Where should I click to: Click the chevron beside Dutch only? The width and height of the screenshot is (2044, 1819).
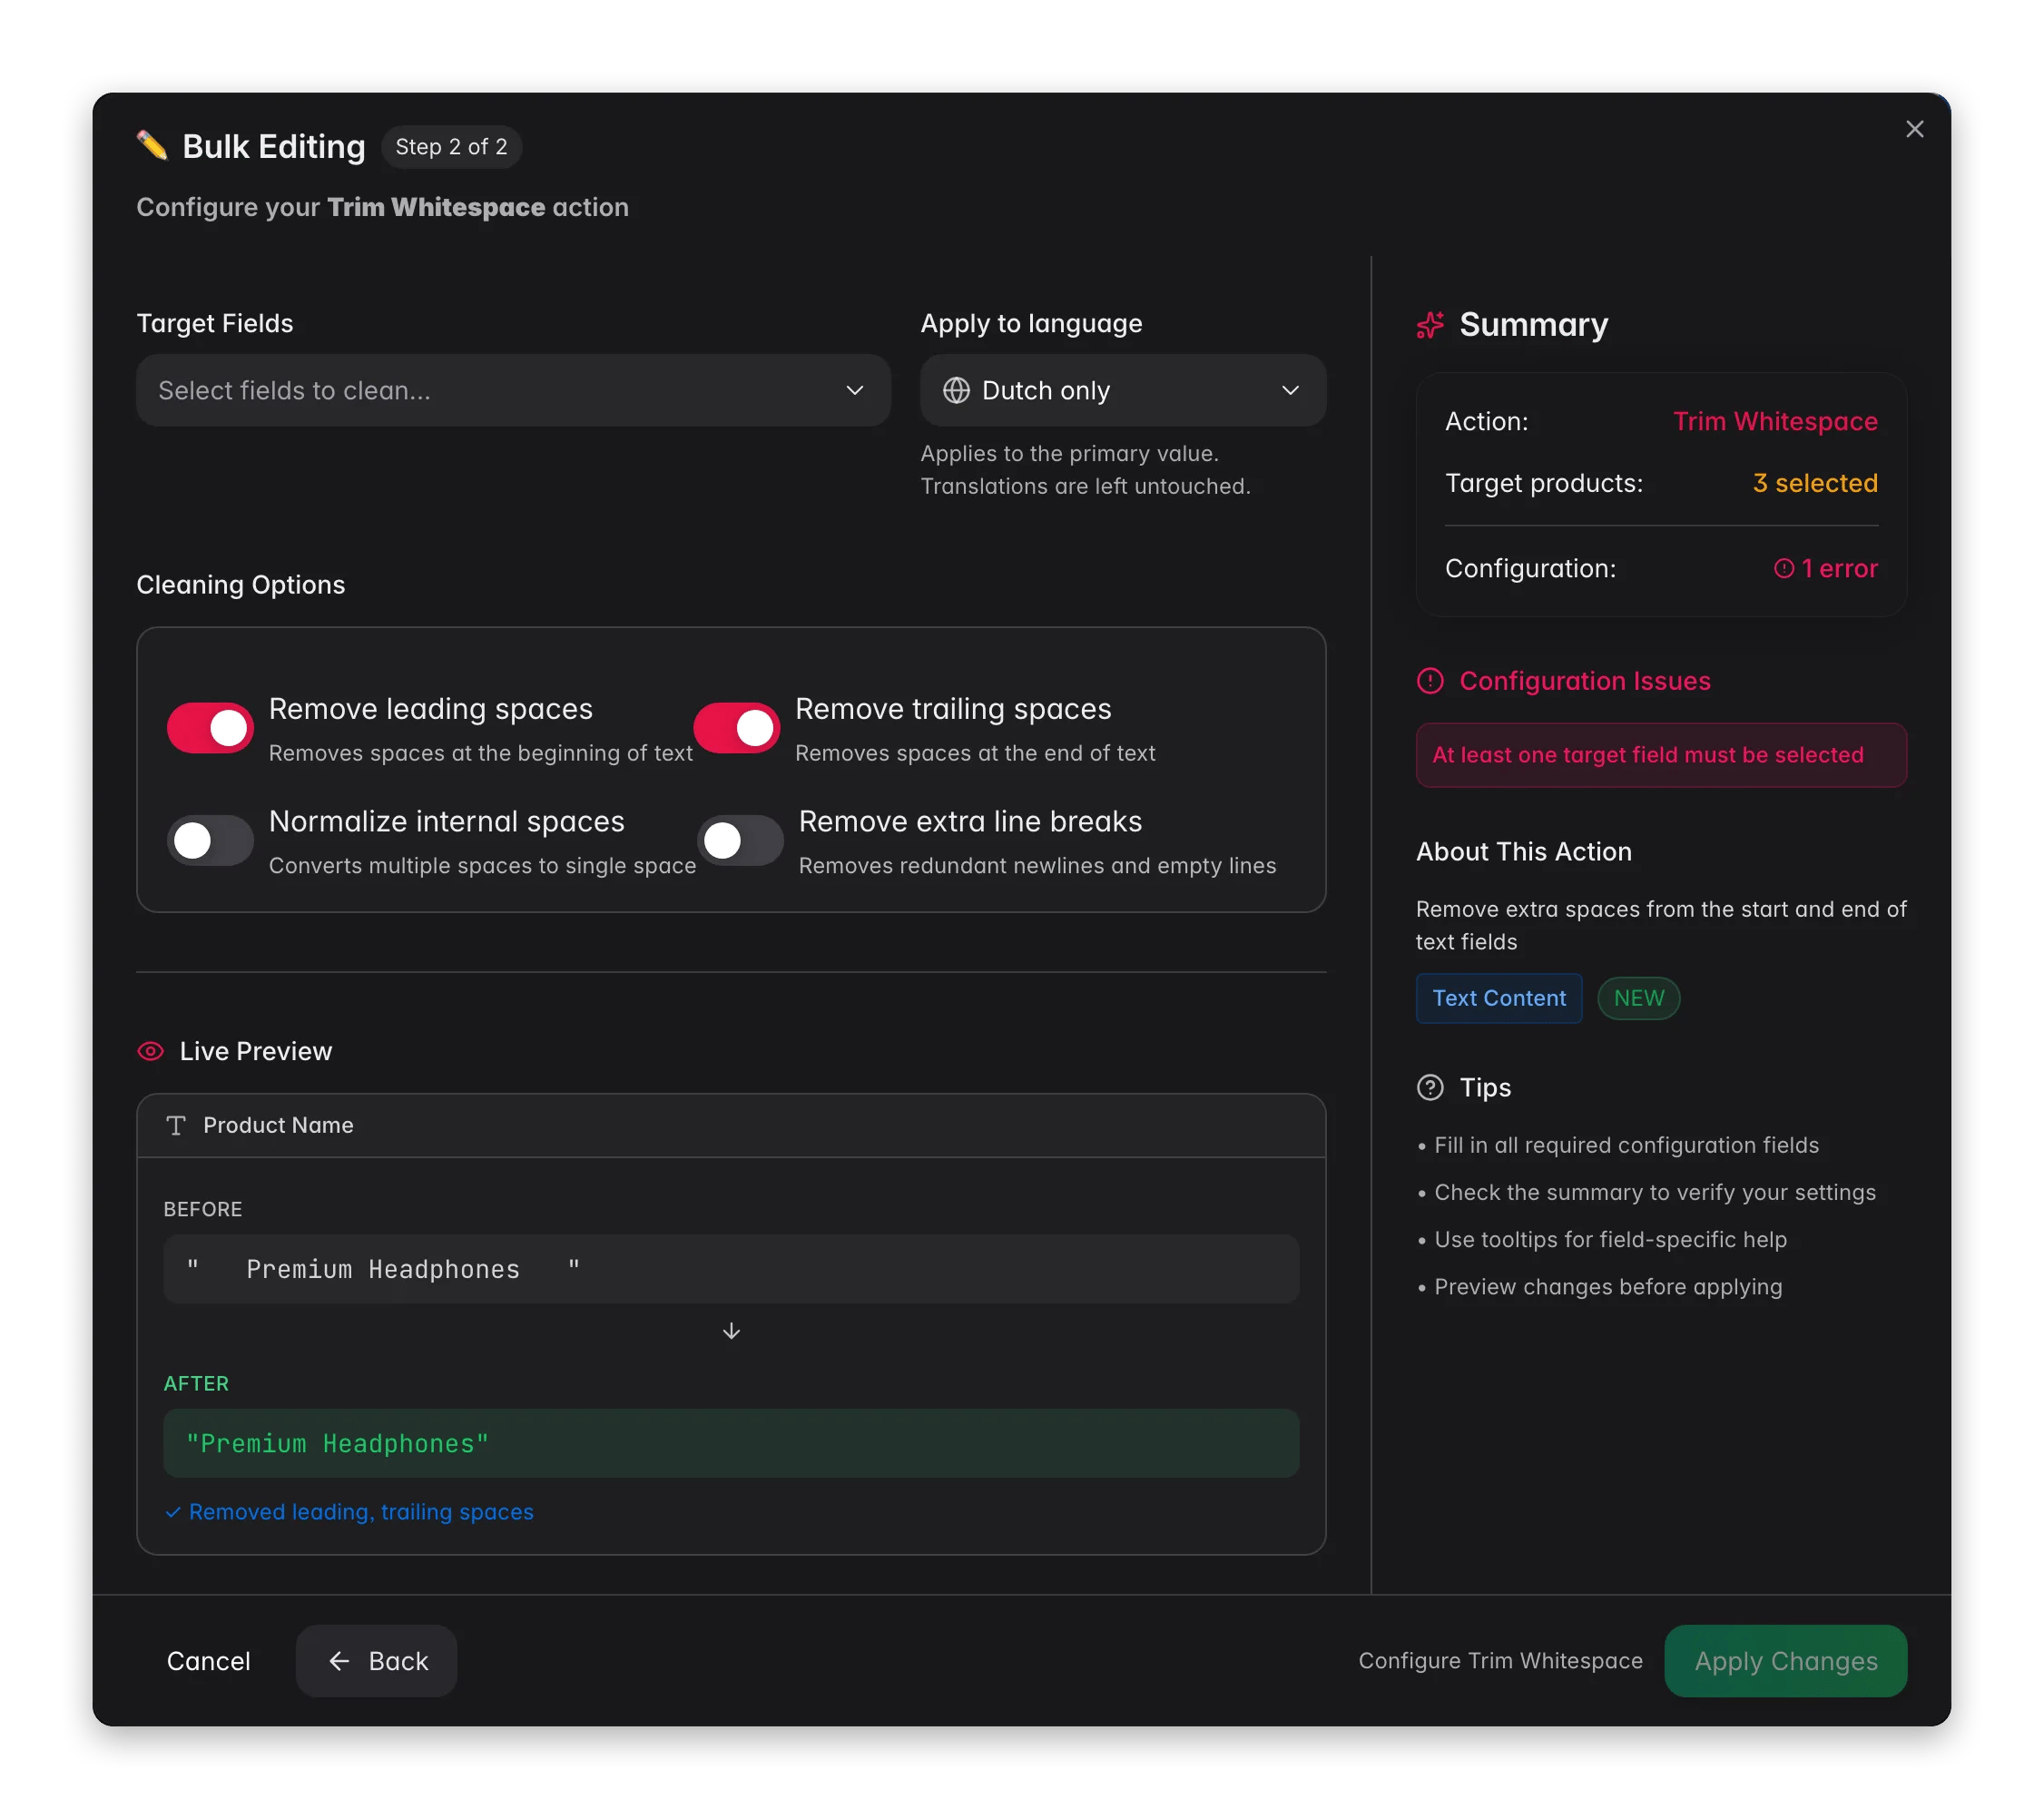tap(1290, 390)
